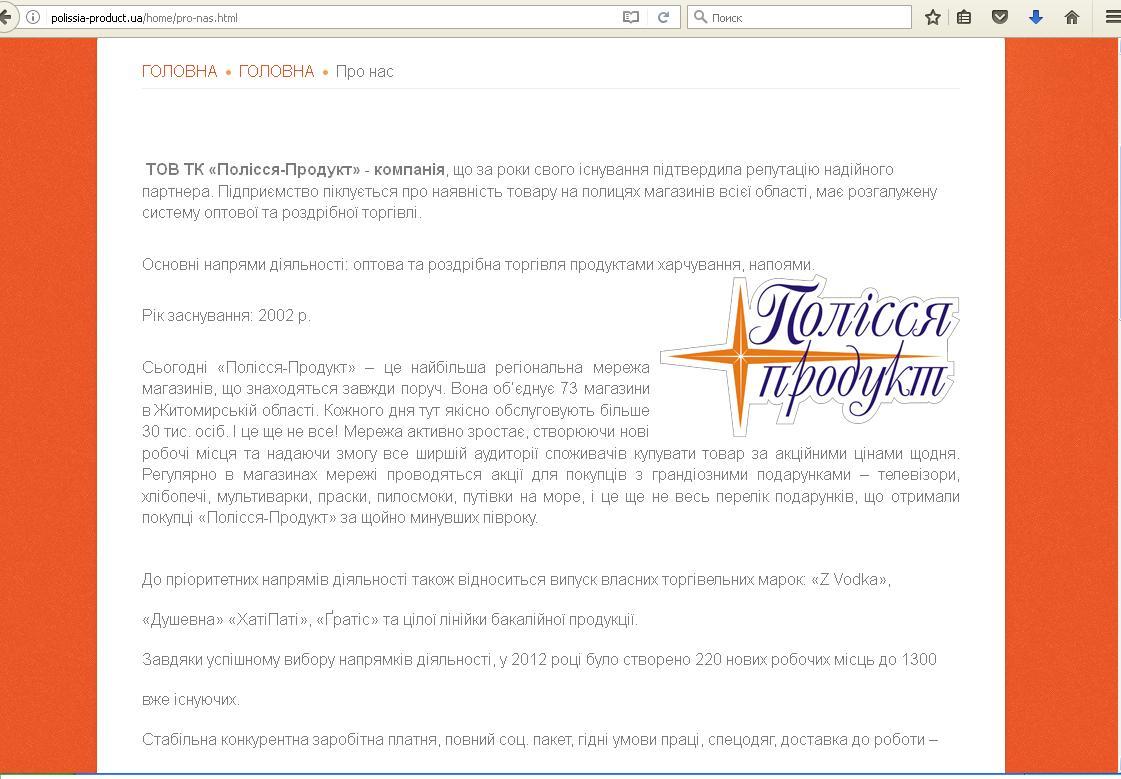Viewport: 1121px width, 779px height.
Task: Click the line with «Душевна» «ХатіПаті», «Ґратіс»
Action: (x=390, y=620)
